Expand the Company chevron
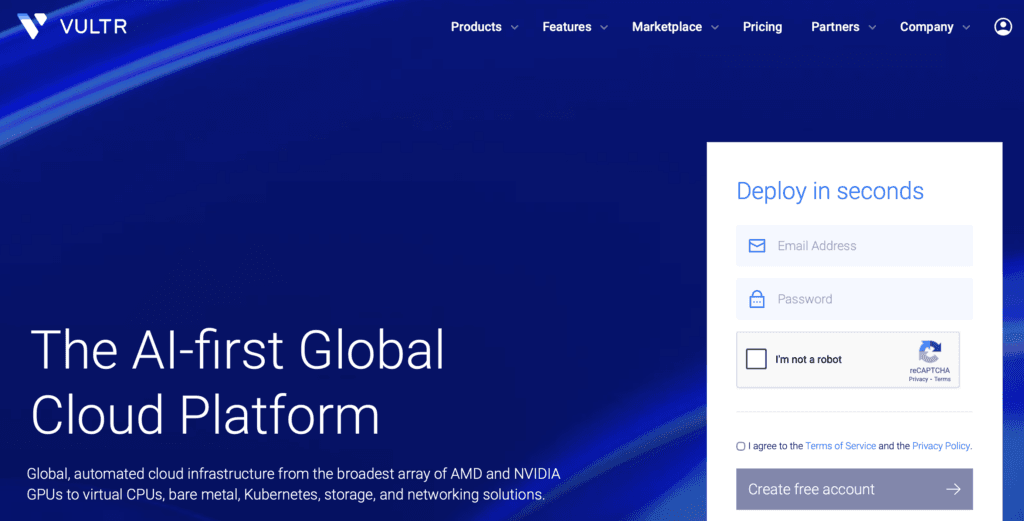This screenshot has width=1024, height=521. (x=966, y=27)
